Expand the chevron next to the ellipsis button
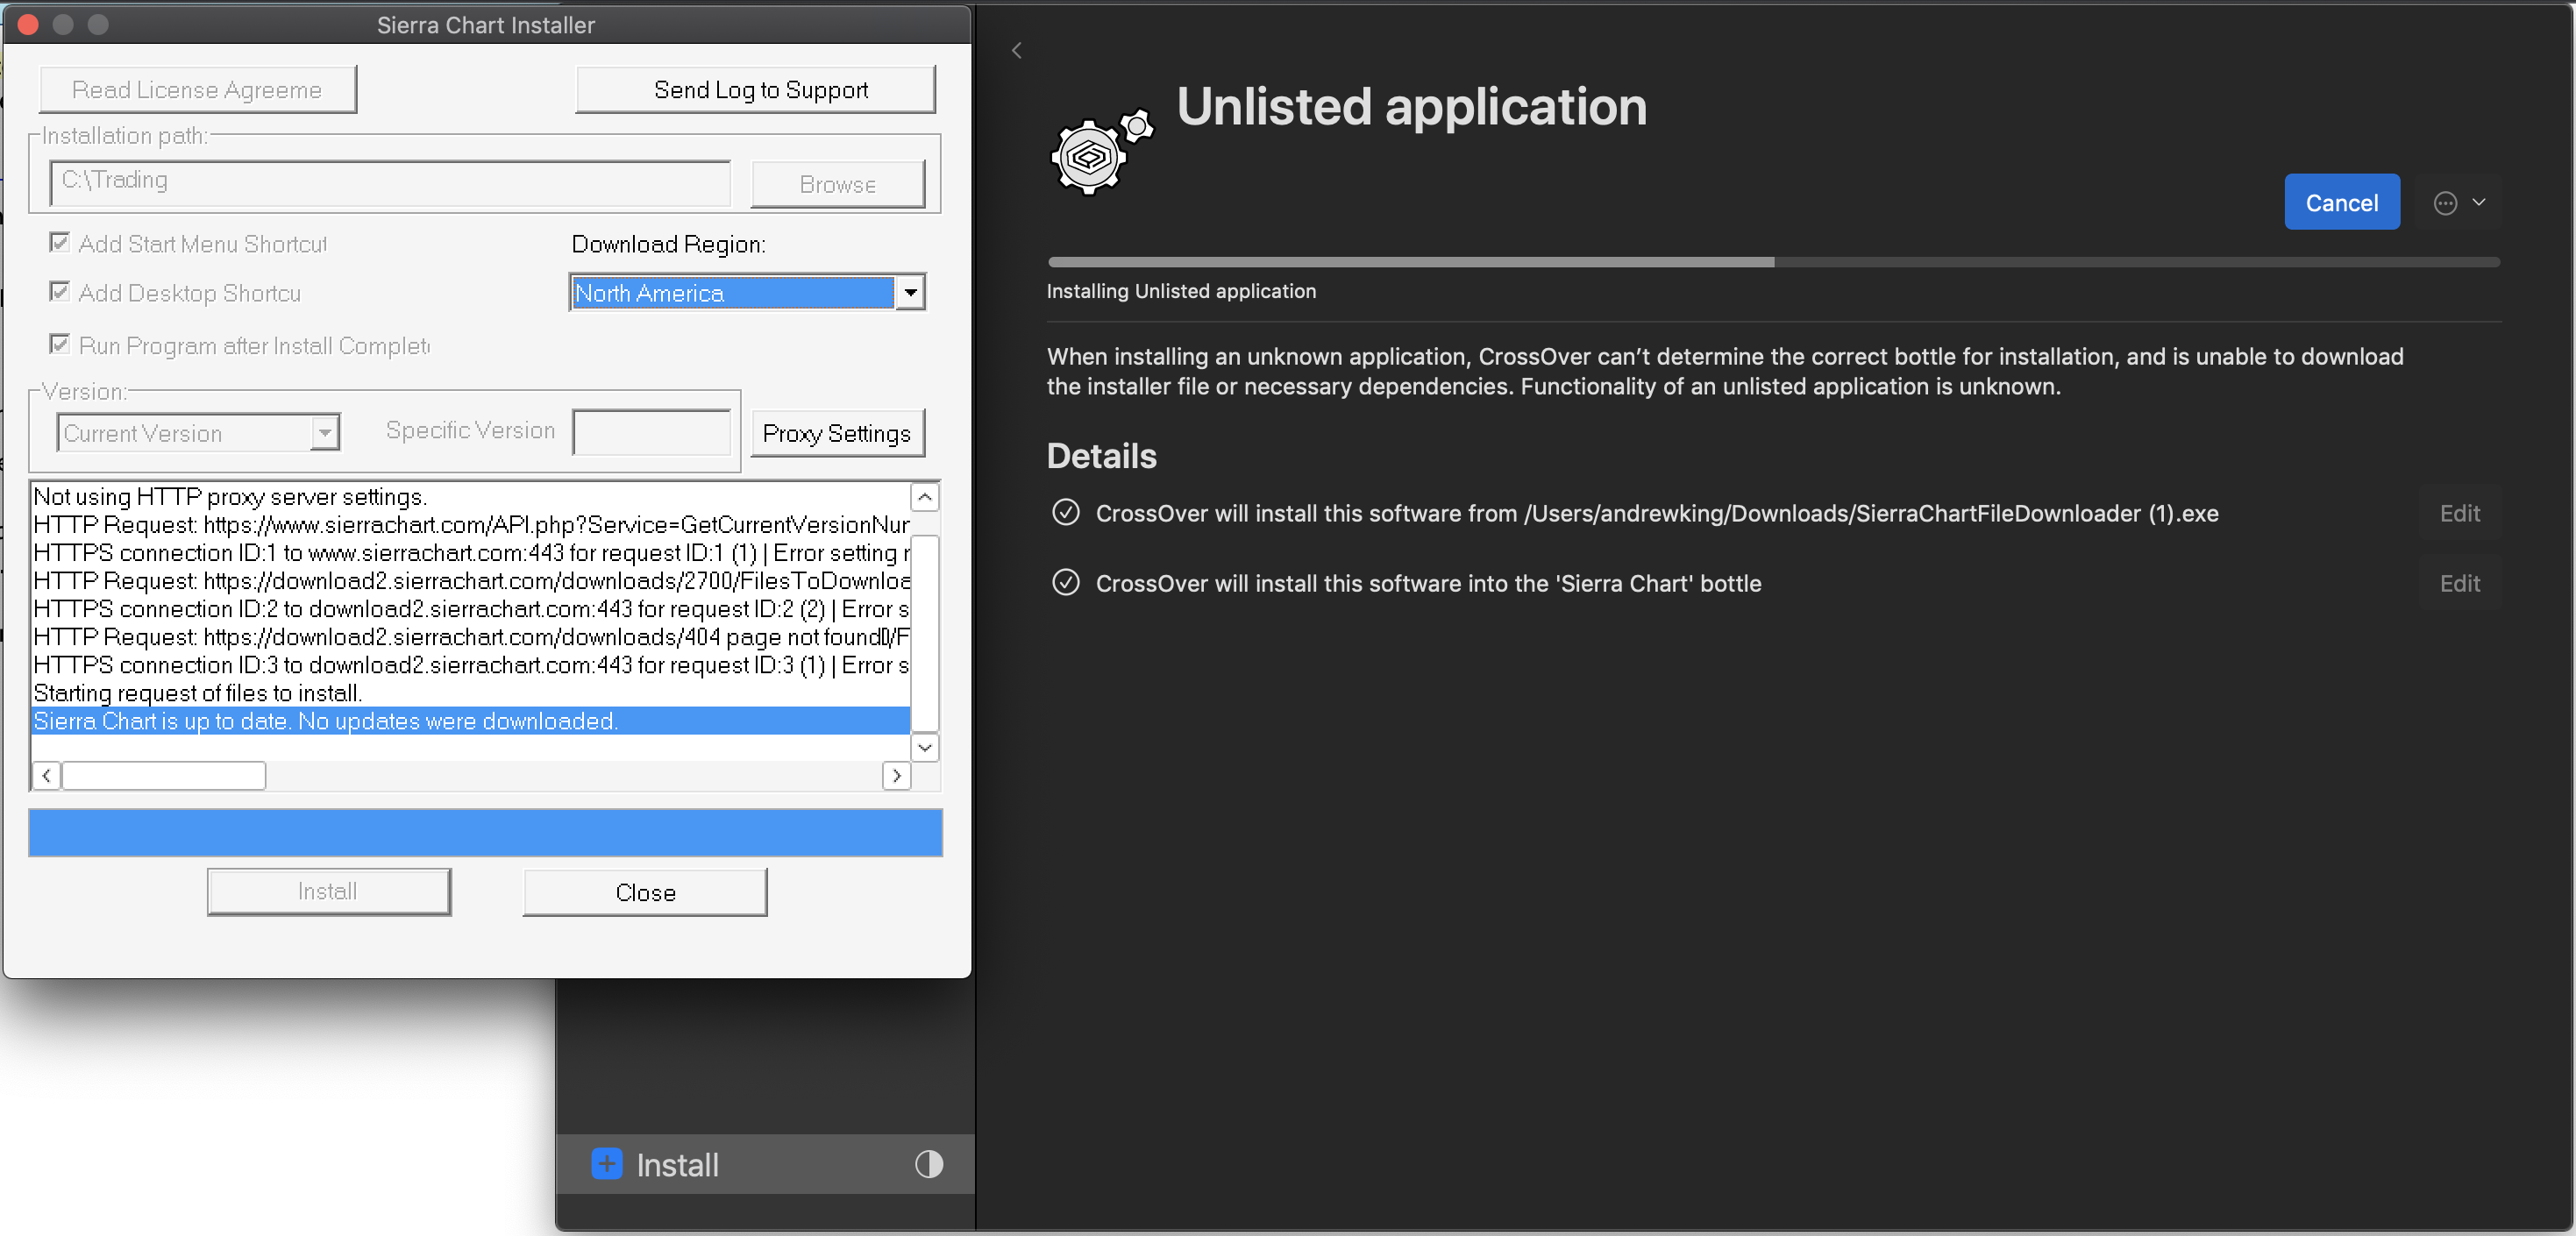The width and height of the screenshot is (2576, 1236). (x=2479, y=202)
